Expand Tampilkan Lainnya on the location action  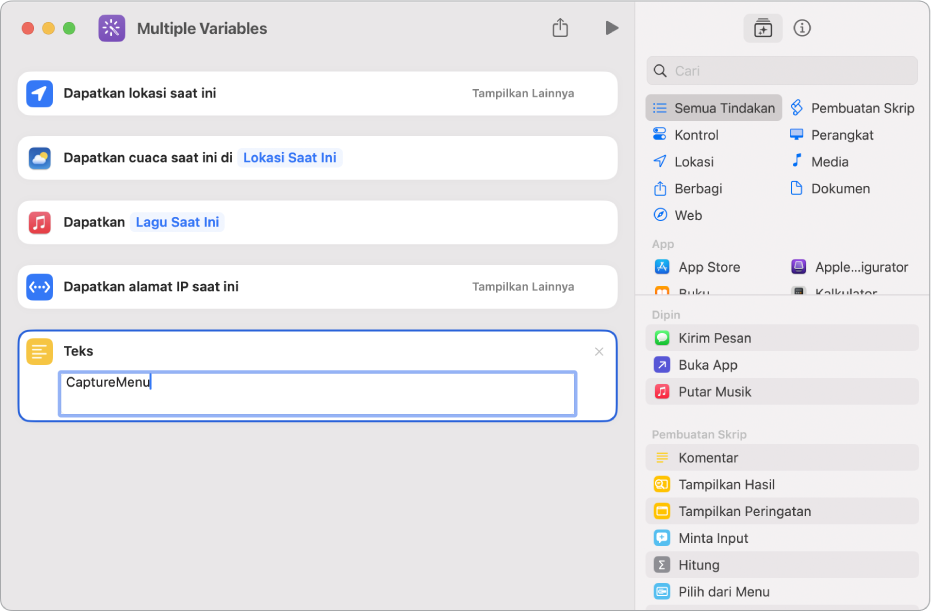523,93
